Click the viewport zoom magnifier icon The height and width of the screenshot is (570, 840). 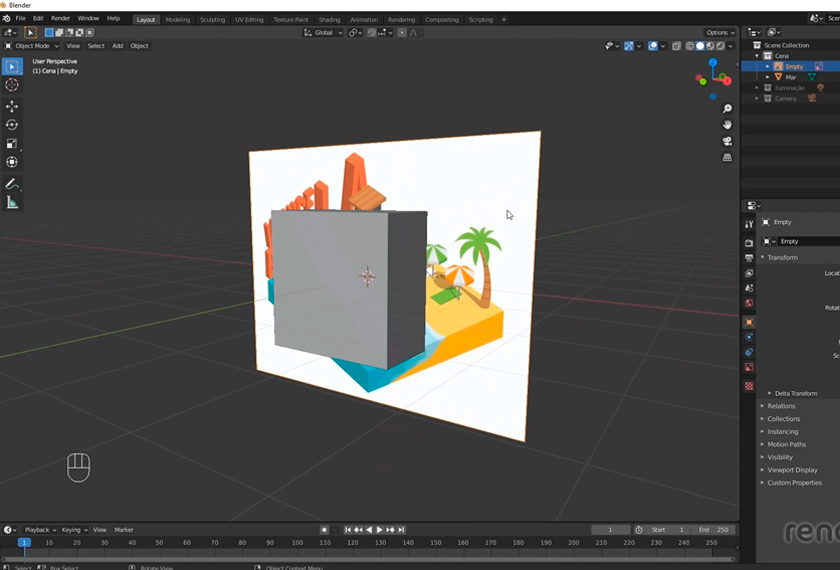click(x=727, y=108)
